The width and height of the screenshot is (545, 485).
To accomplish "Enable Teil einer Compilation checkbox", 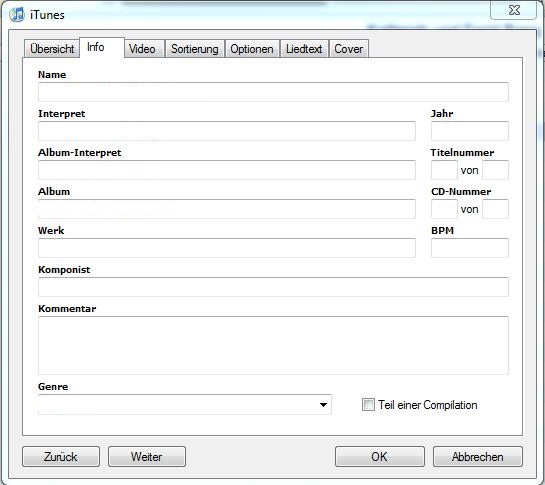I will [368, 404].
